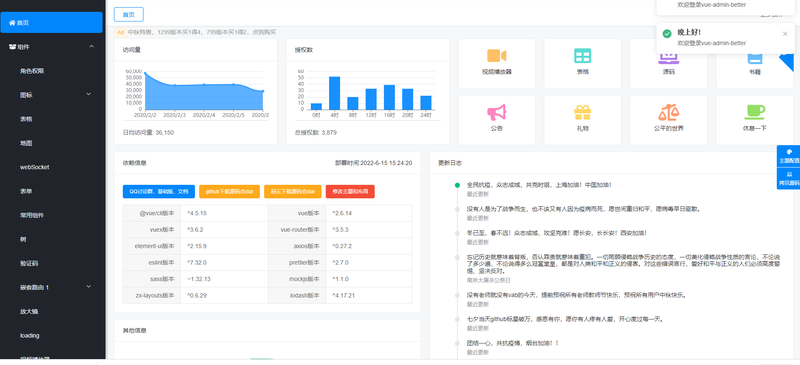Open the 地图 sidebar item
The image size is (800, 365).
pyautogui.click(x=53, y=143)
